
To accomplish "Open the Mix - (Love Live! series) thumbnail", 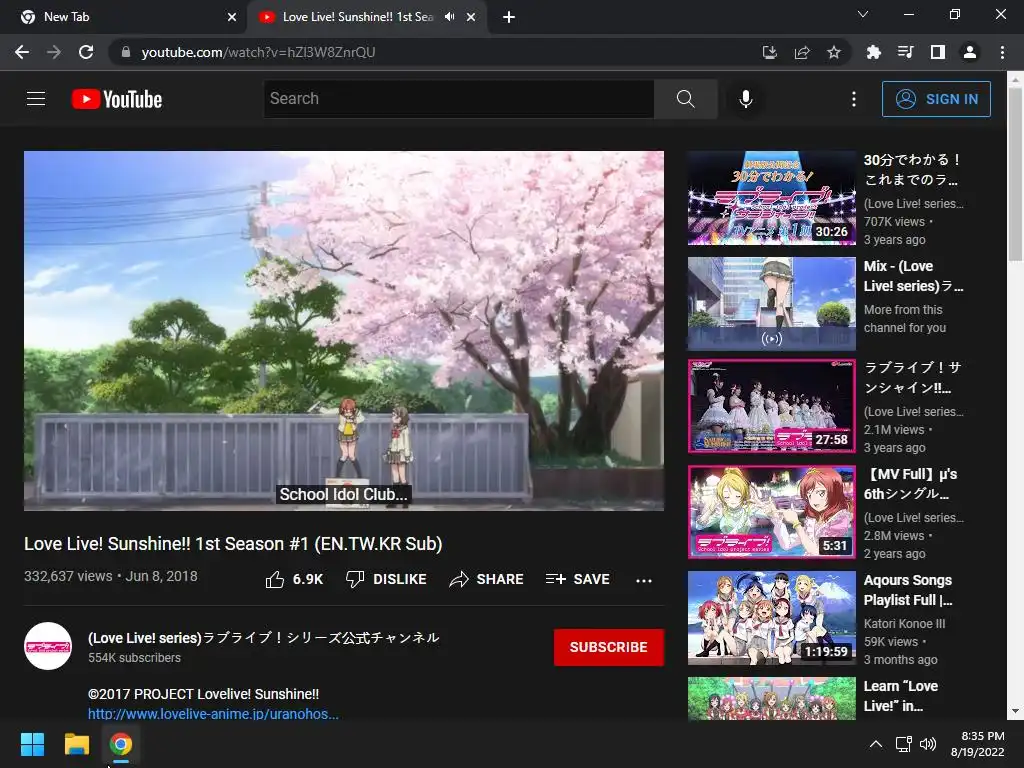I will [x=771, y=304].
